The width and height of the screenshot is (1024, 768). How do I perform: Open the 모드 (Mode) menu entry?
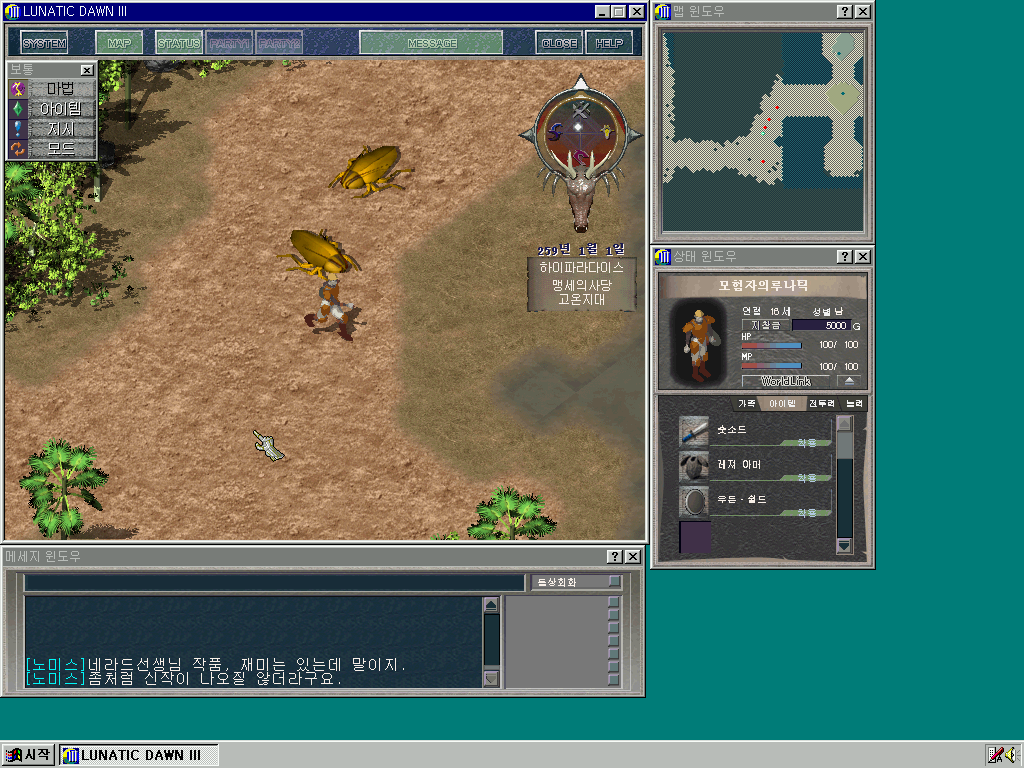coord(61,149)
